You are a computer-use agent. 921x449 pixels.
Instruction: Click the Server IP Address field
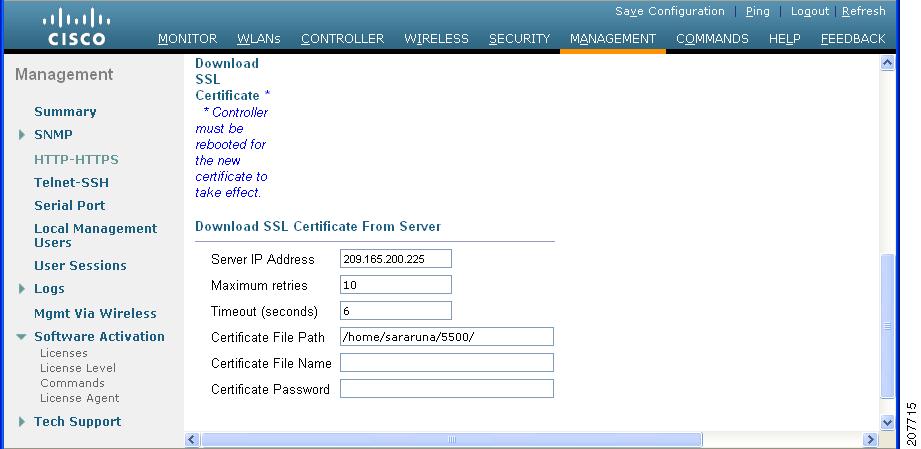pos(395,259)
